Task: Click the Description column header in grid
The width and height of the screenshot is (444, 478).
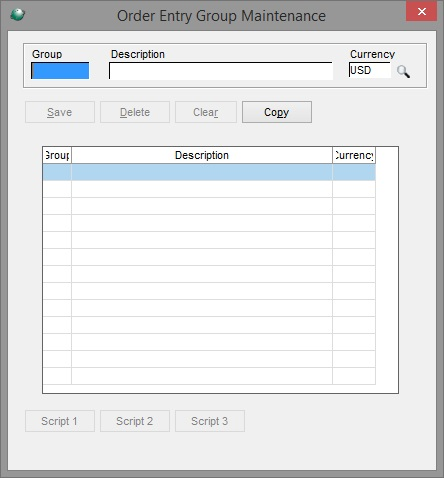Action: tap(202, 155)
